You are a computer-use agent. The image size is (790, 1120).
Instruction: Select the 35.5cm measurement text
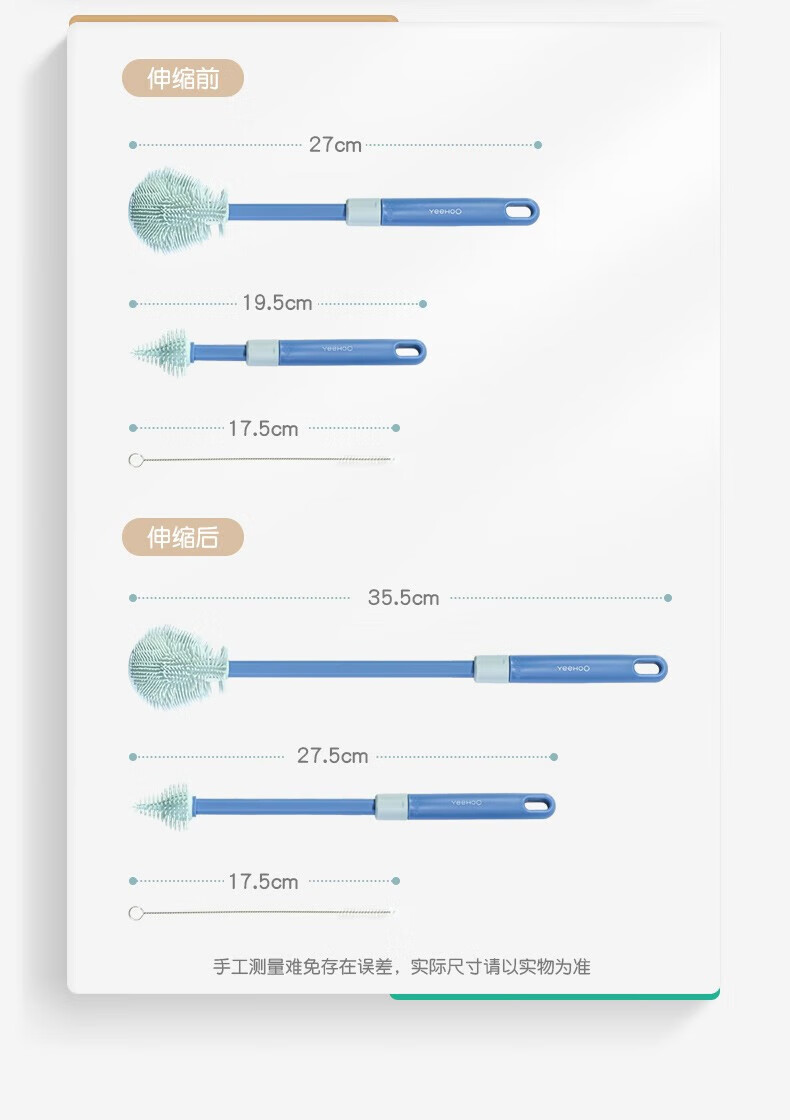pos(403,598)
